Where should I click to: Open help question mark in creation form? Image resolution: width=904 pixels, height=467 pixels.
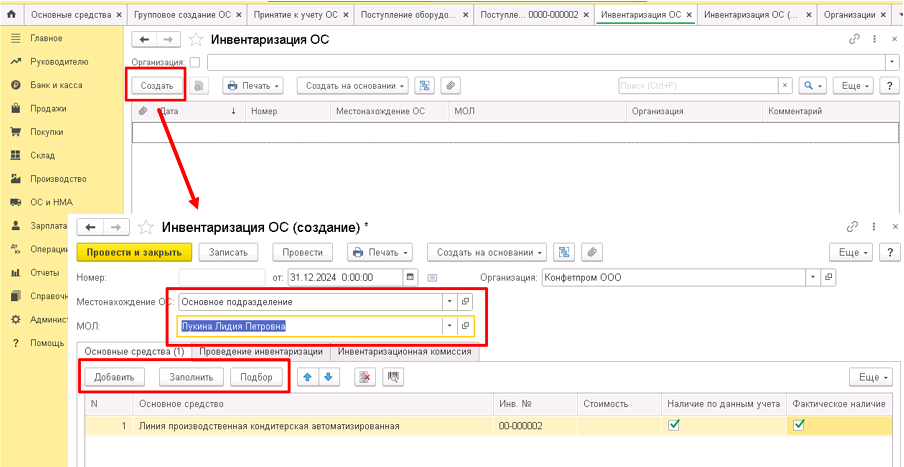tap(891, 252)
